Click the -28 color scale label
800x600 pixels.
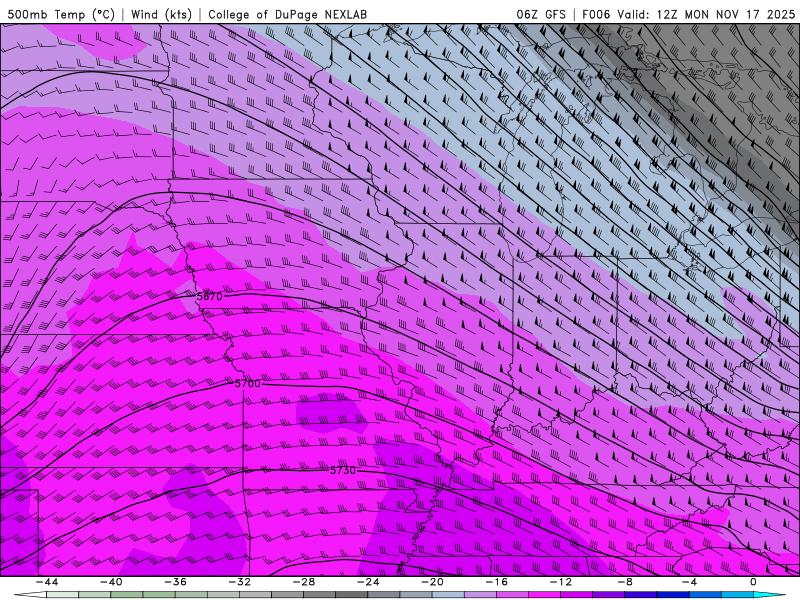tap(304, 582)
